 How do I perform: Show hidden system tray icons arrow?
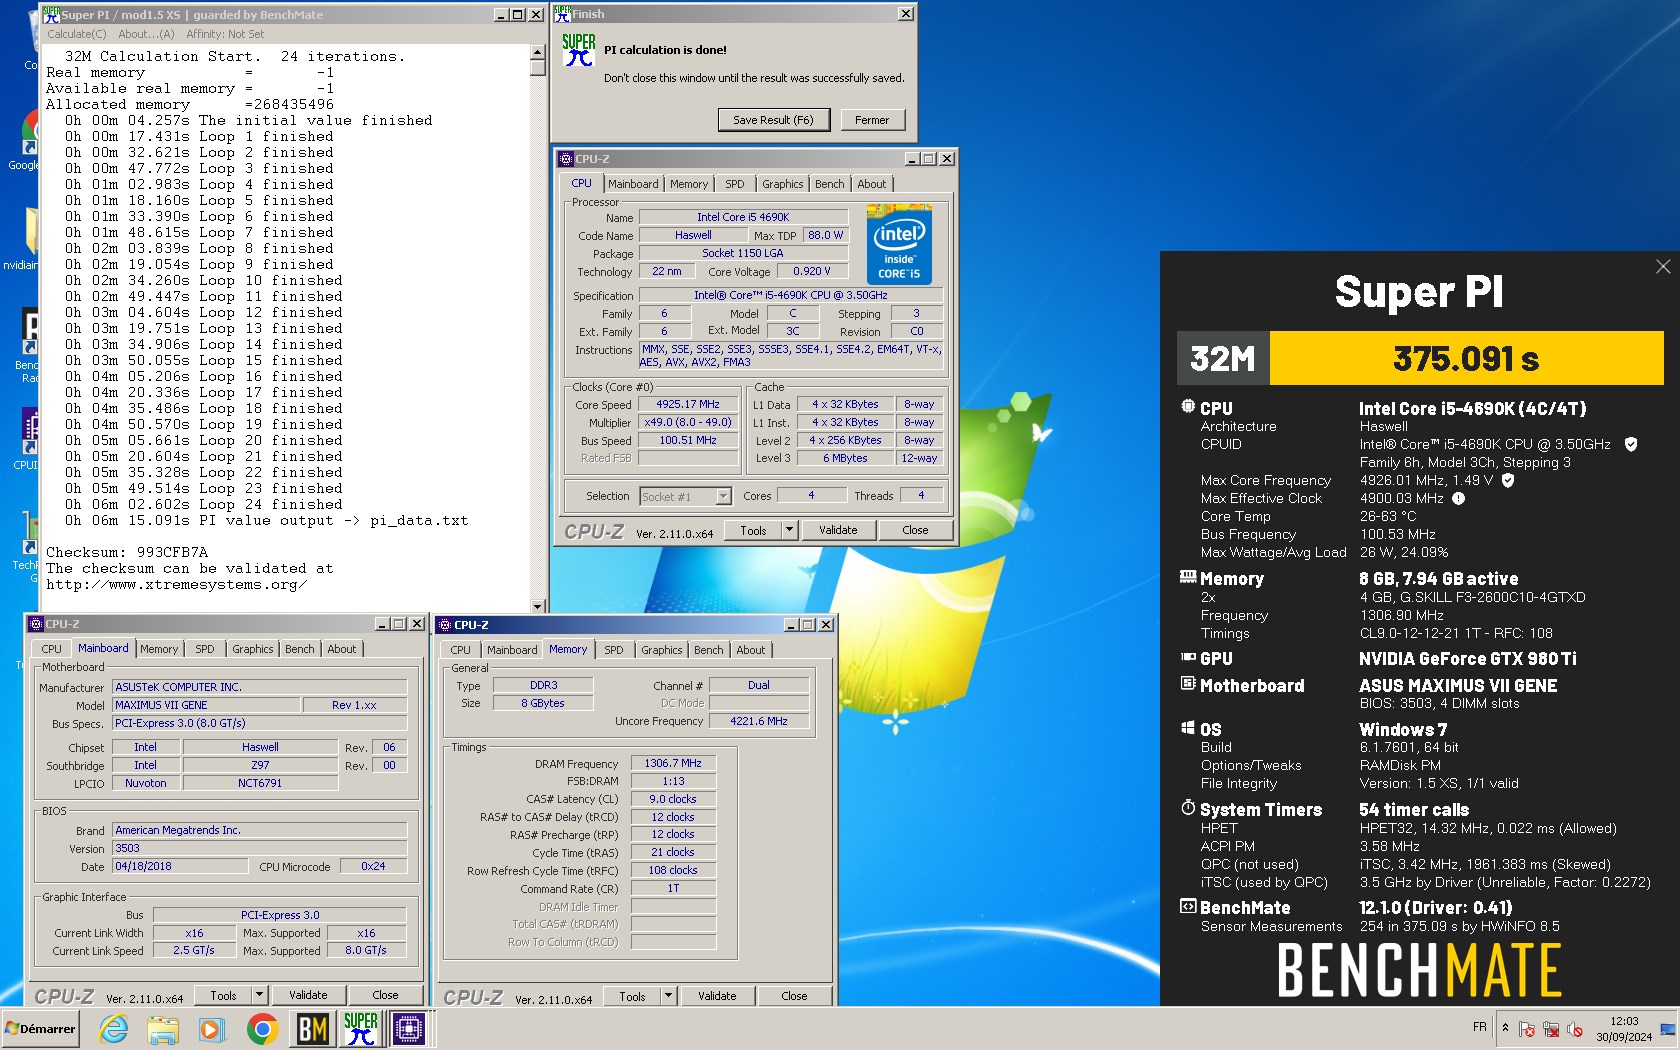pos(1505,1027)
